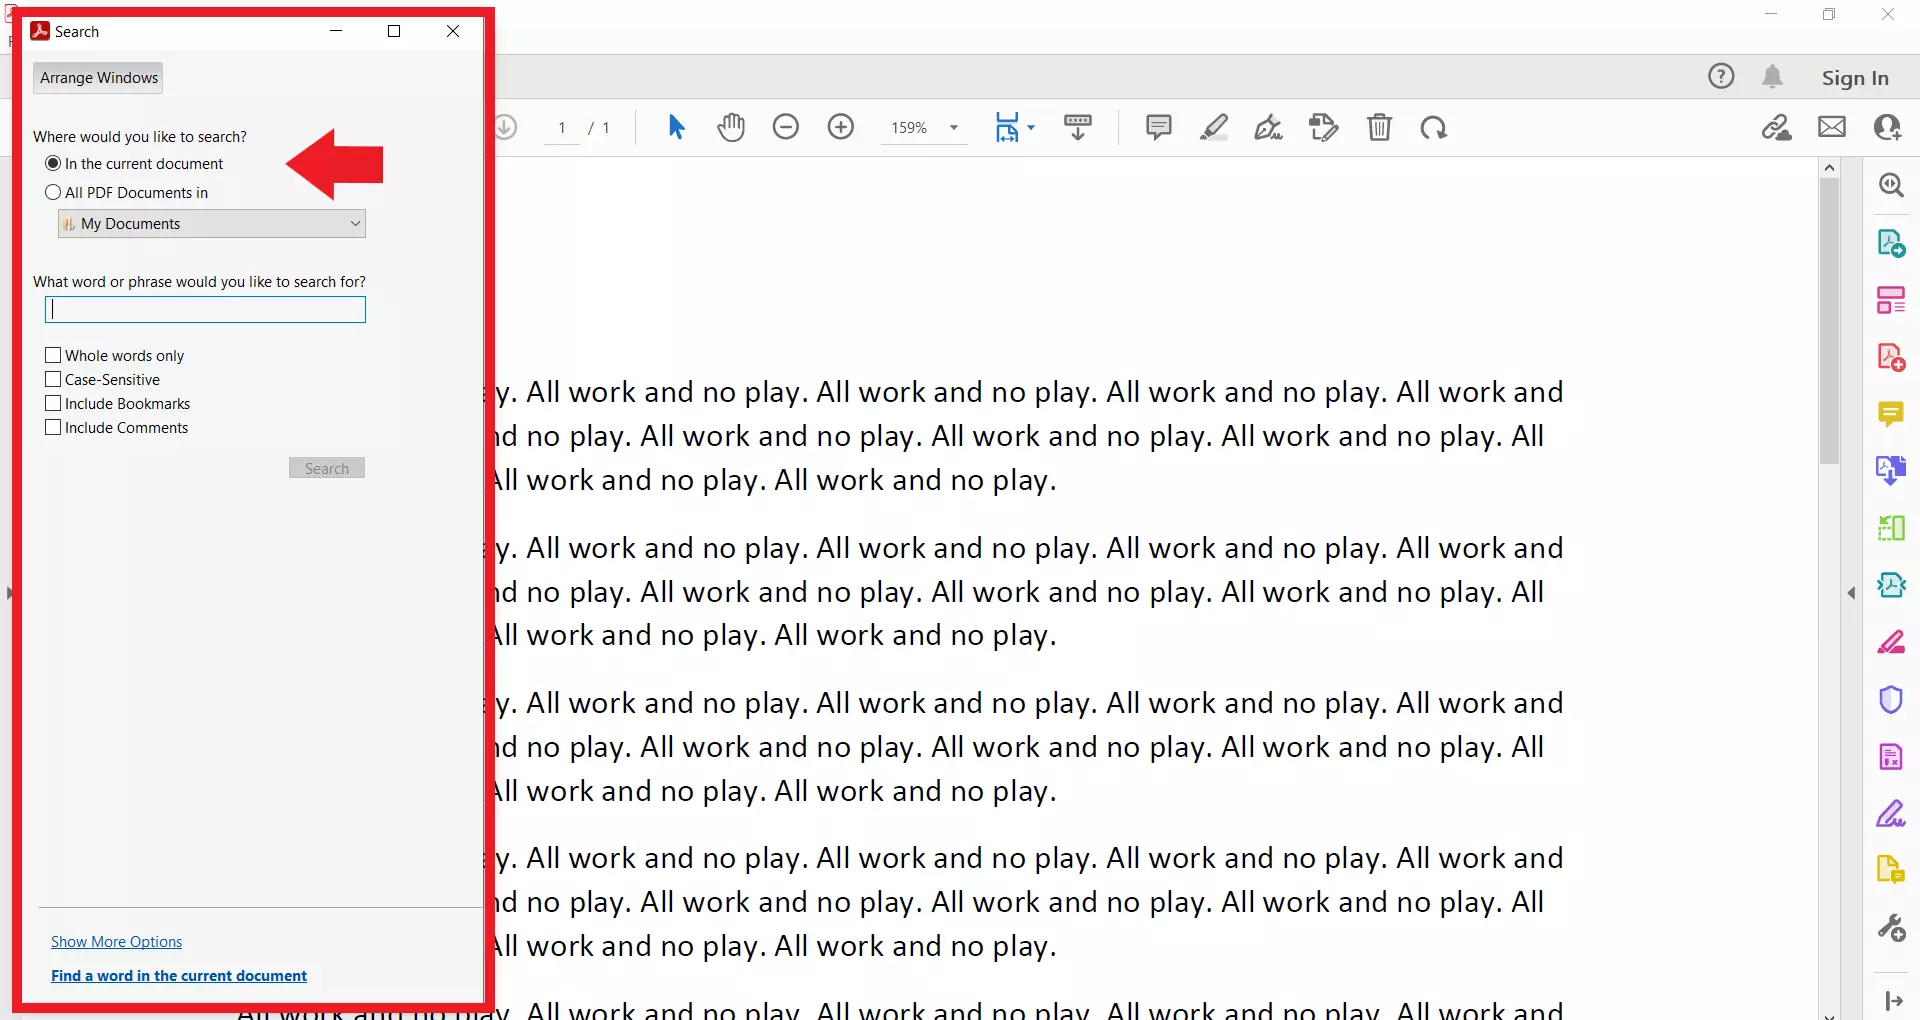
Task: Select All PDF Documents in radio
Action: click(54, 193)
